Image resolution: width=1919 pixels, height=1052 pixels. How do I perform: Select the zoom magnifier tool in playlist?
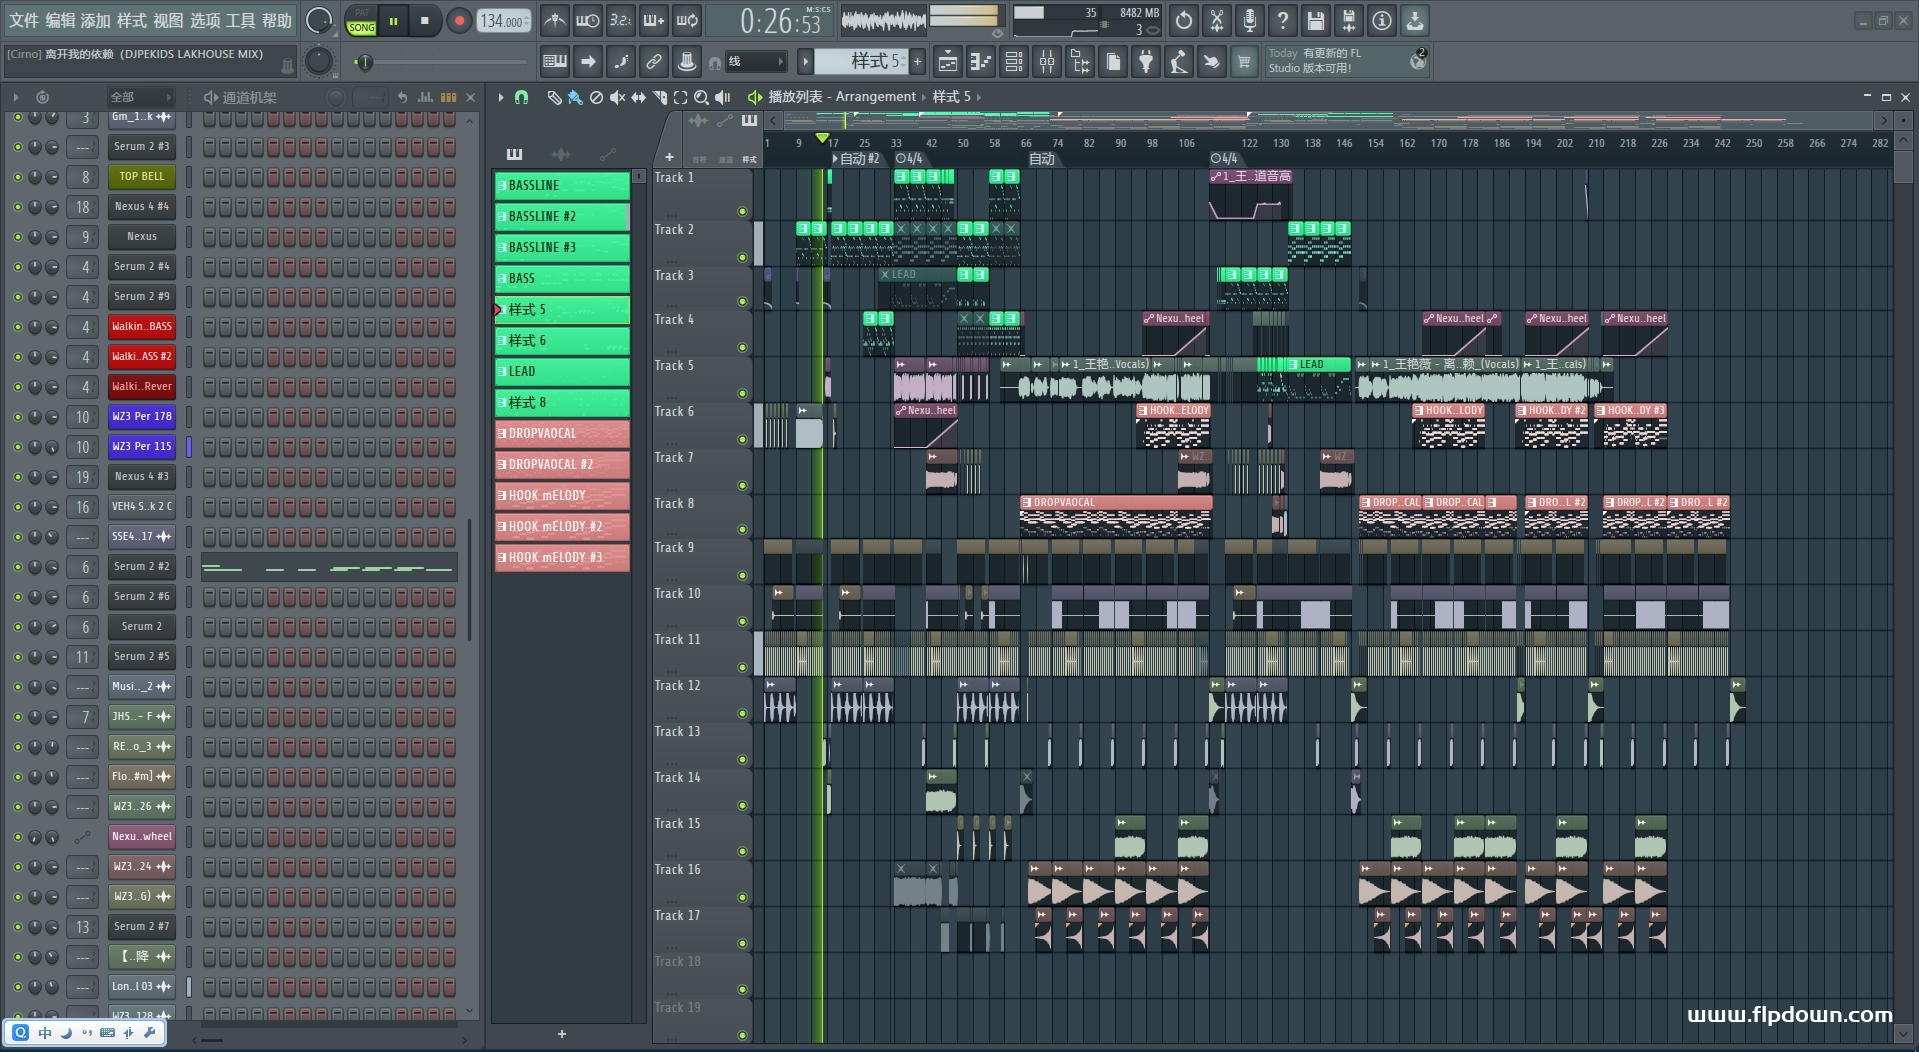pos(701,97)
